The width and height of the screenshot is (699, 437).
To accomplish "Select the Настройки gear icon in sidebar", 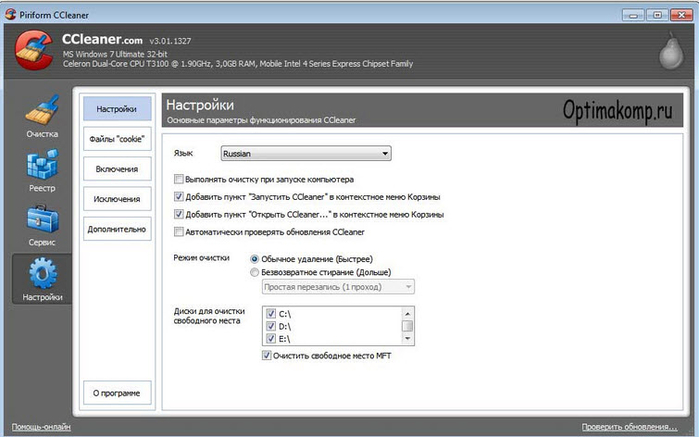I will point(43,272).
